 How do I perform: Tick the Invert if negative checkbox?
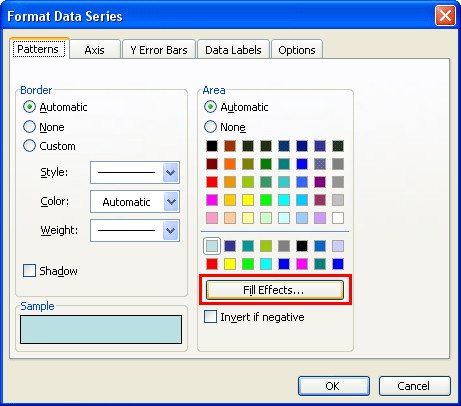click(210, 316)
